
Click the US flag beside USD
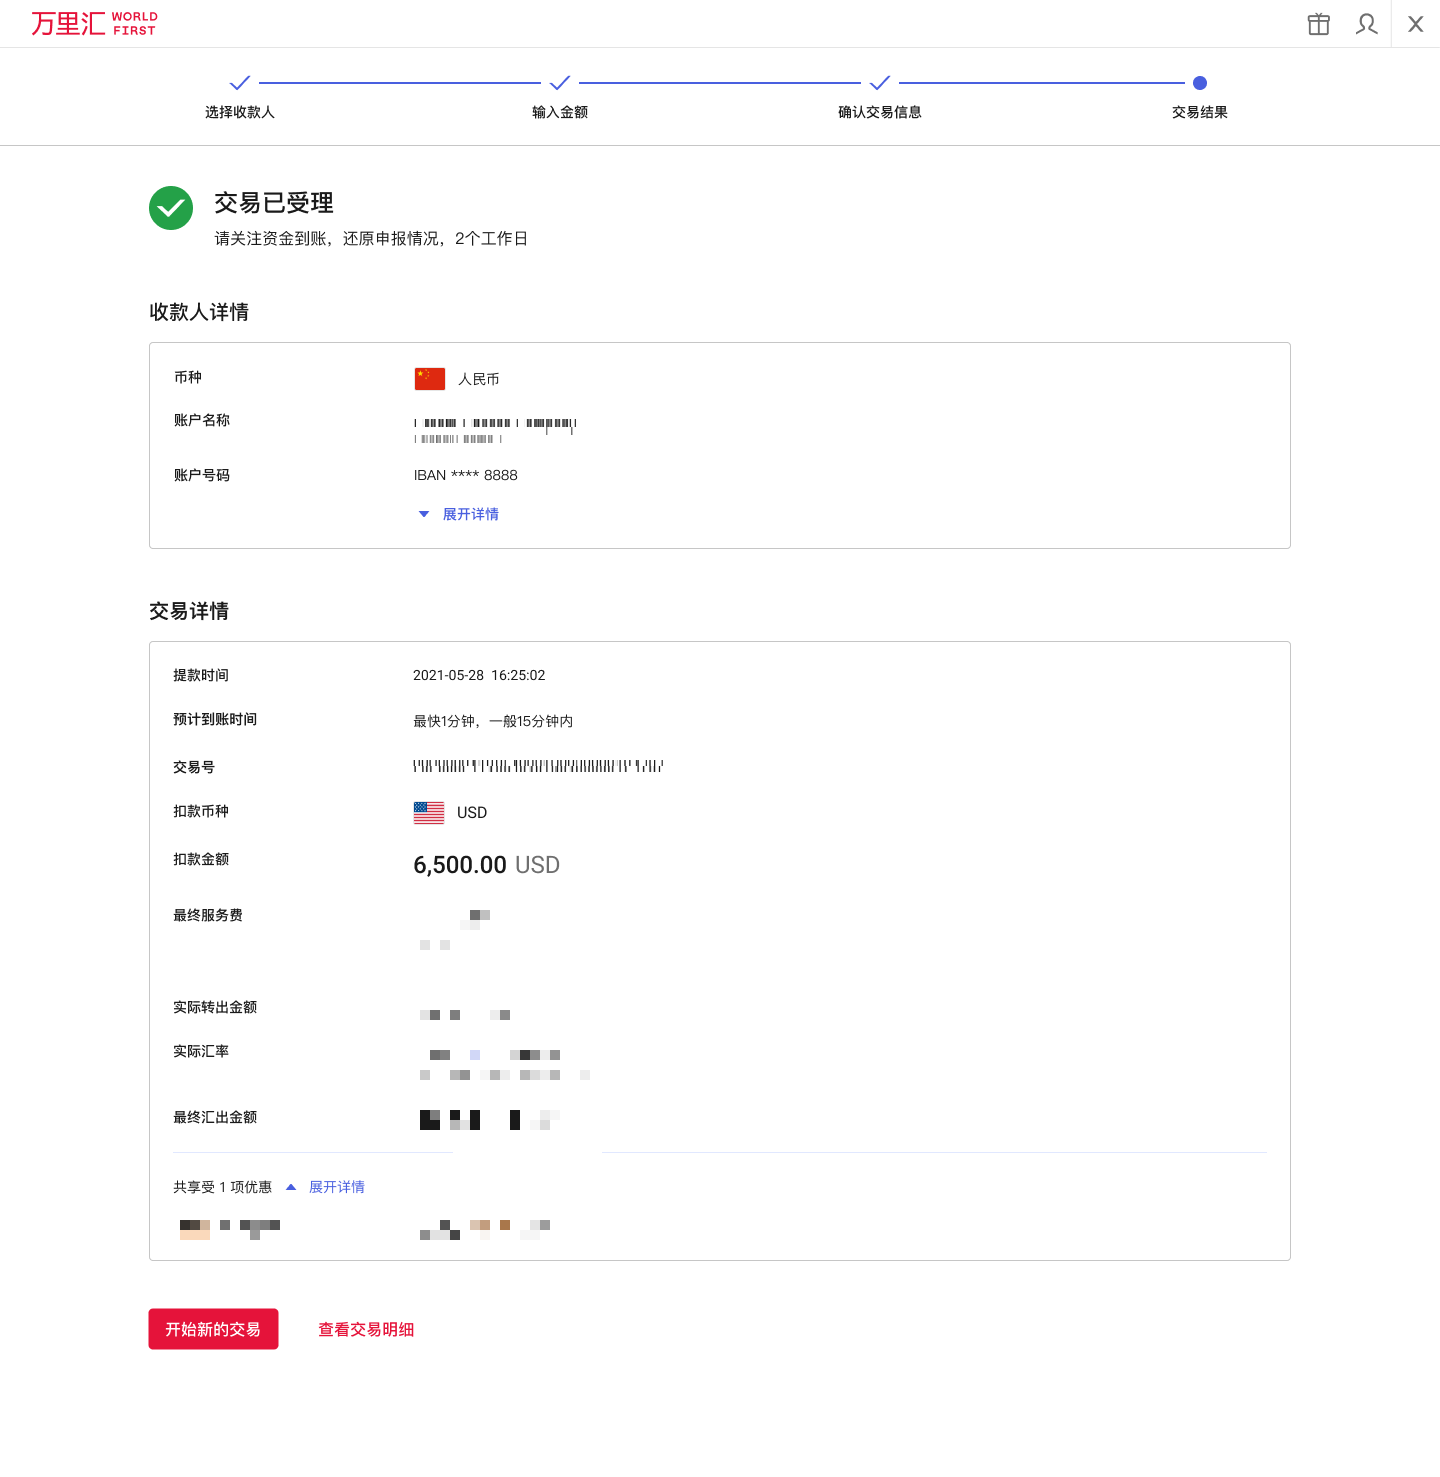point(428,812)
